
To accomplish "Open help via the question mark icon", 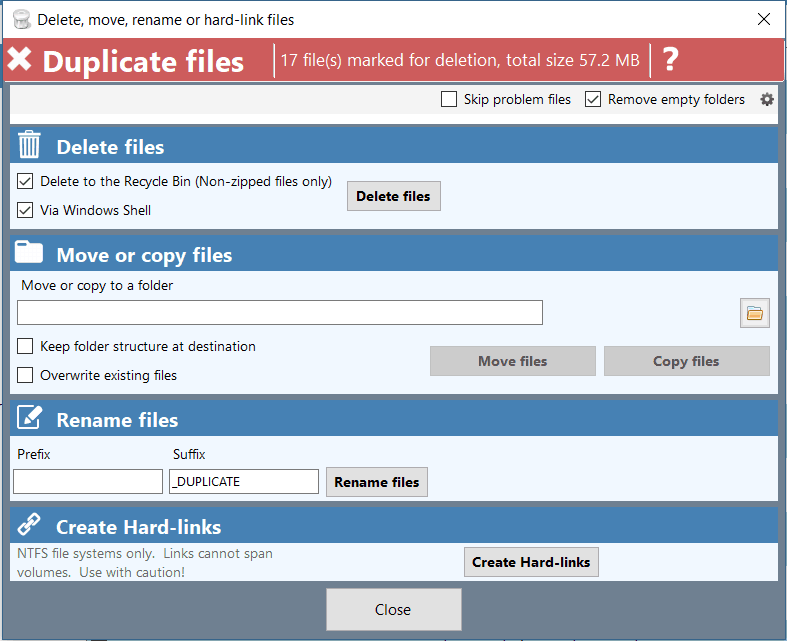I will (x=671, y=60).
